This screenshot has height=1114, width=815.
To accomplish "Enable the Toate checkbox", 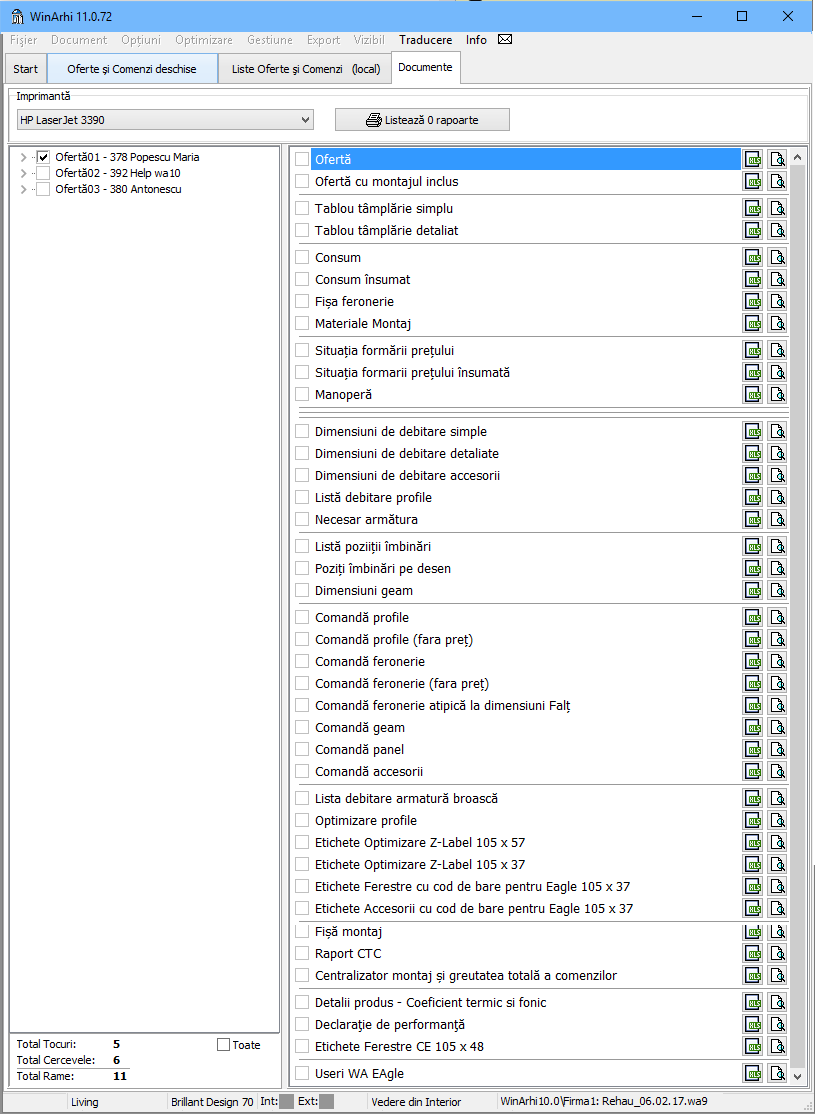I will (223, 1045).
